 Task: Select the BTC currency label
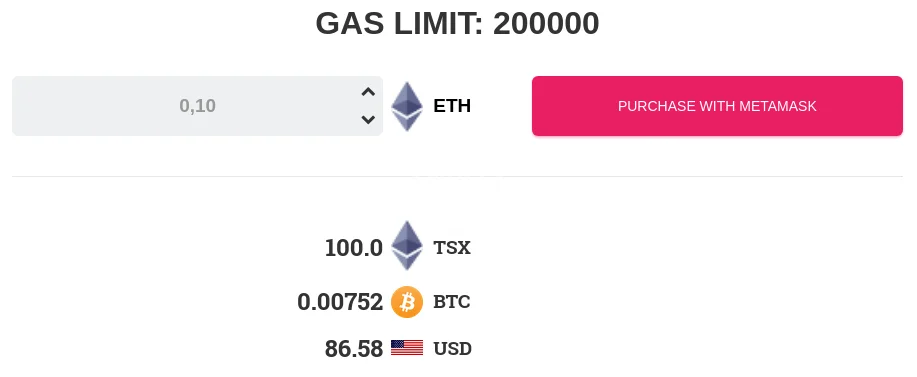(x=452, y=302)
